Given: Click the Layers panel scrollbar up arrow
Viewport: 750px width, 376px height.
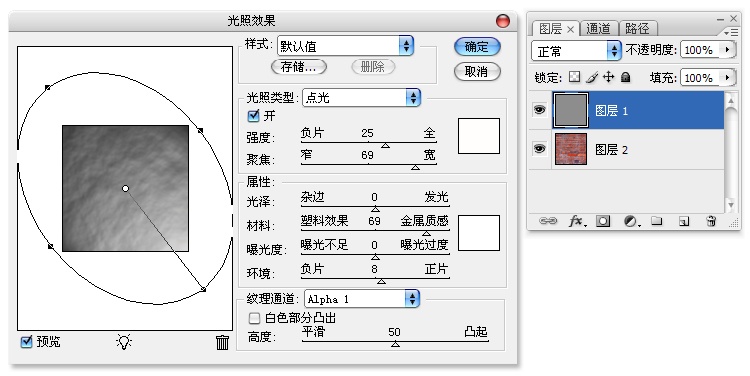Looking at the screenshot, I should (730, 100).
